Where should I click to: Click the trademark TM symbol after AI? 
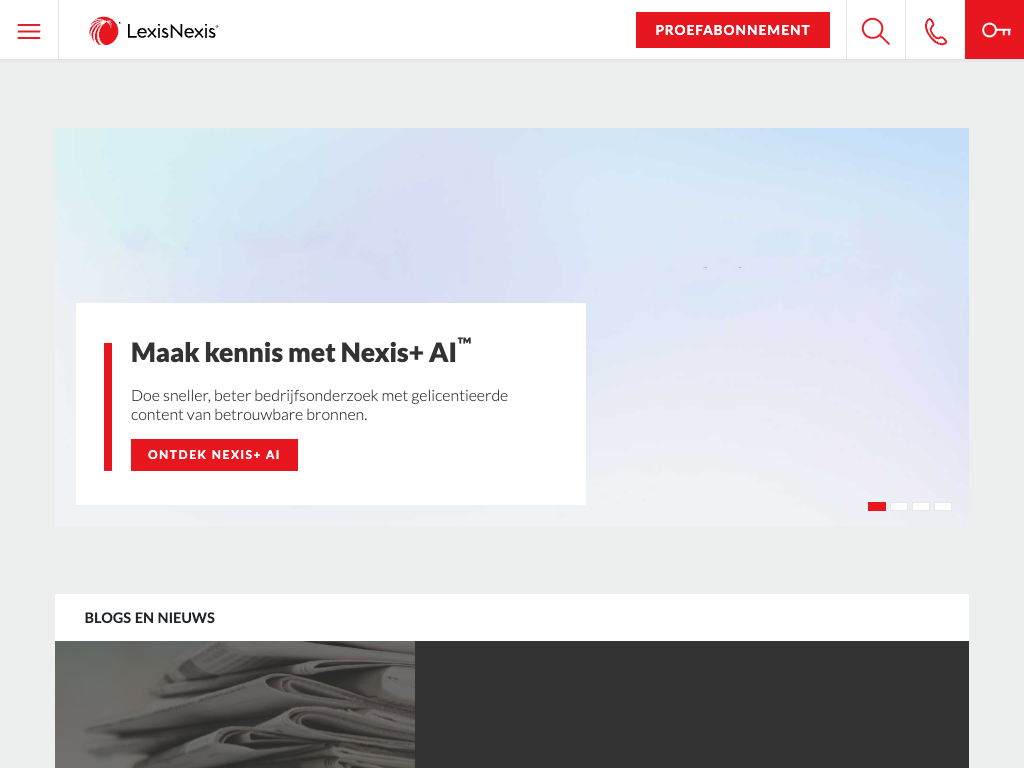click(x=464, y=341)
